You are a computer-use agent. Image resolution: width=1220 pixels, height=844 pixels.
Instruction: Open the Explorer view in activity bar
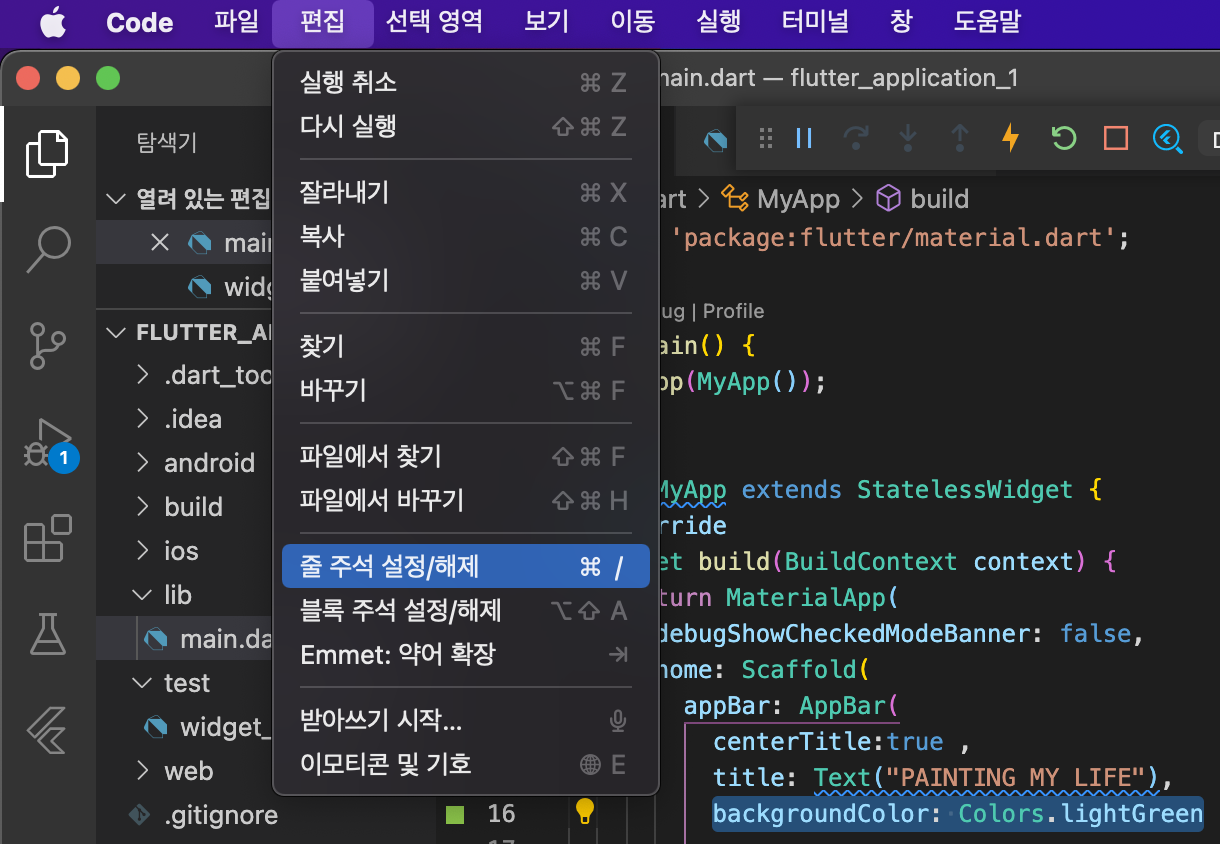click(x=47, y=153)
